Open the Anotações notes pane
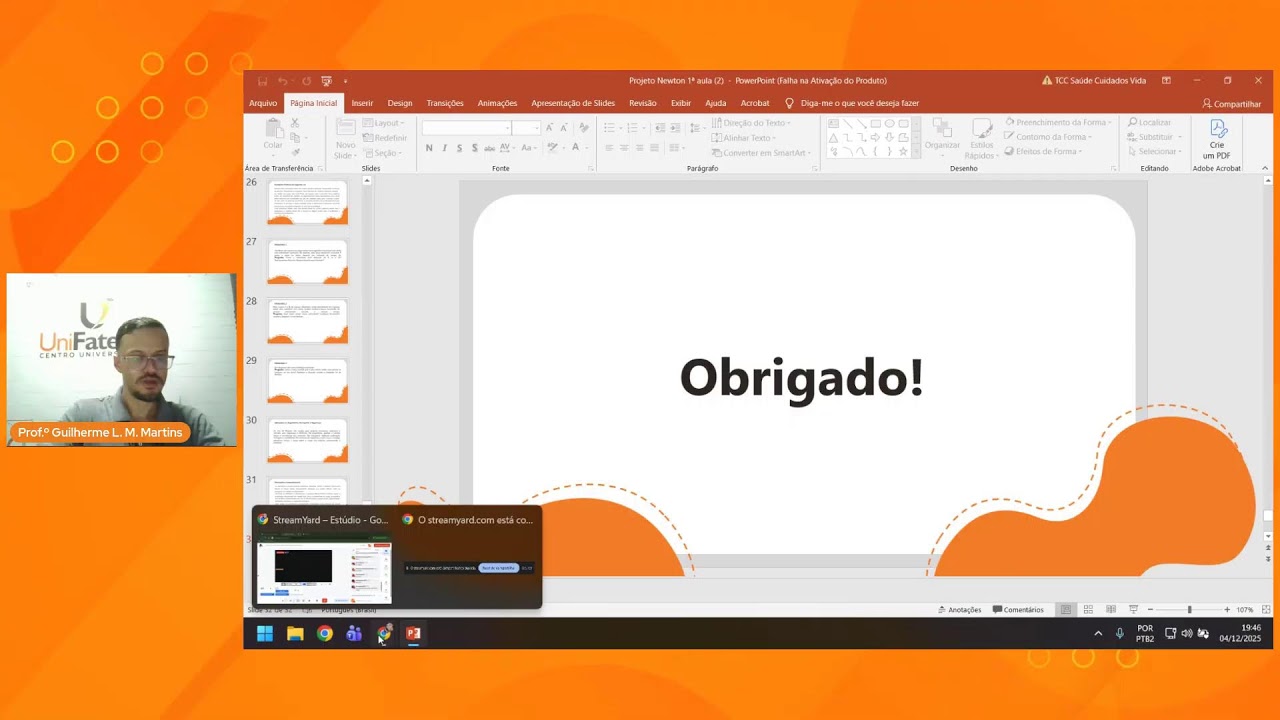Screen dimensions: 1280x720 960,610
